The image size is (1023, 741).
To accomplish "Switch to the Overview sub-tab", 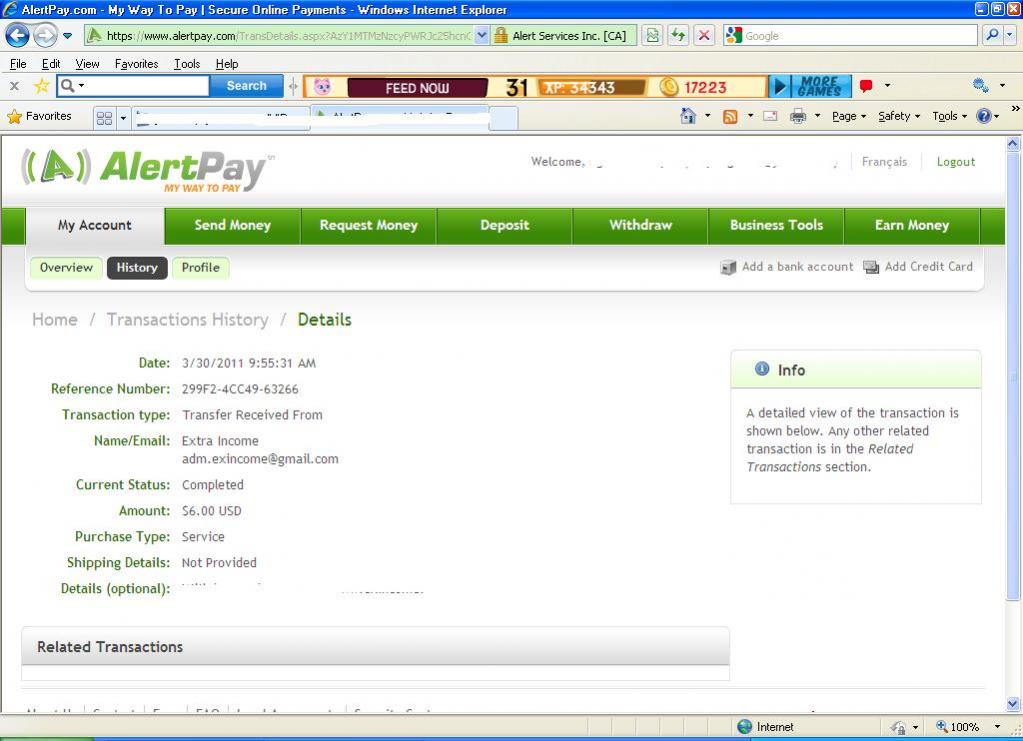I will pos(66,267).
